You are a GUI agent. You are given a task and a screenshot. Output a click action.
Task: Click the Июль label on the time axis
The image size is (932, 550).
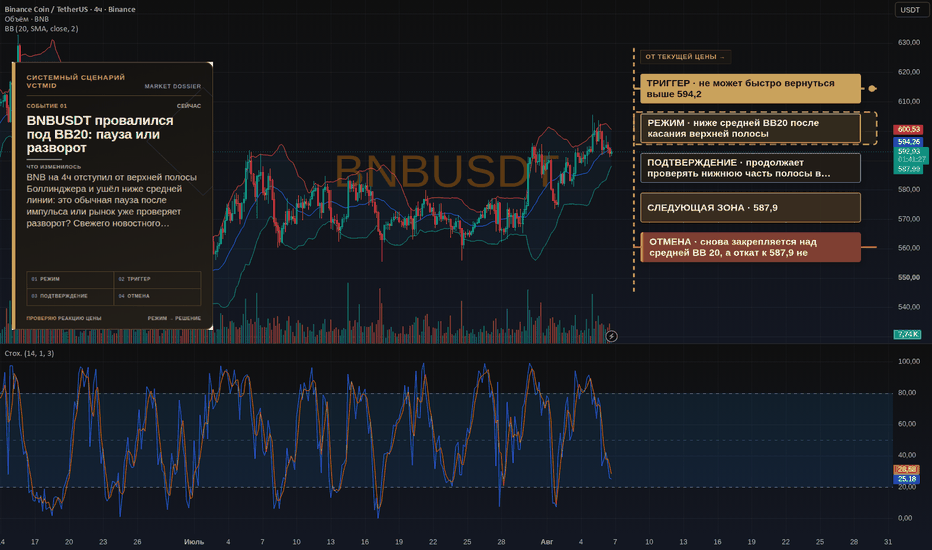(194, 542)
